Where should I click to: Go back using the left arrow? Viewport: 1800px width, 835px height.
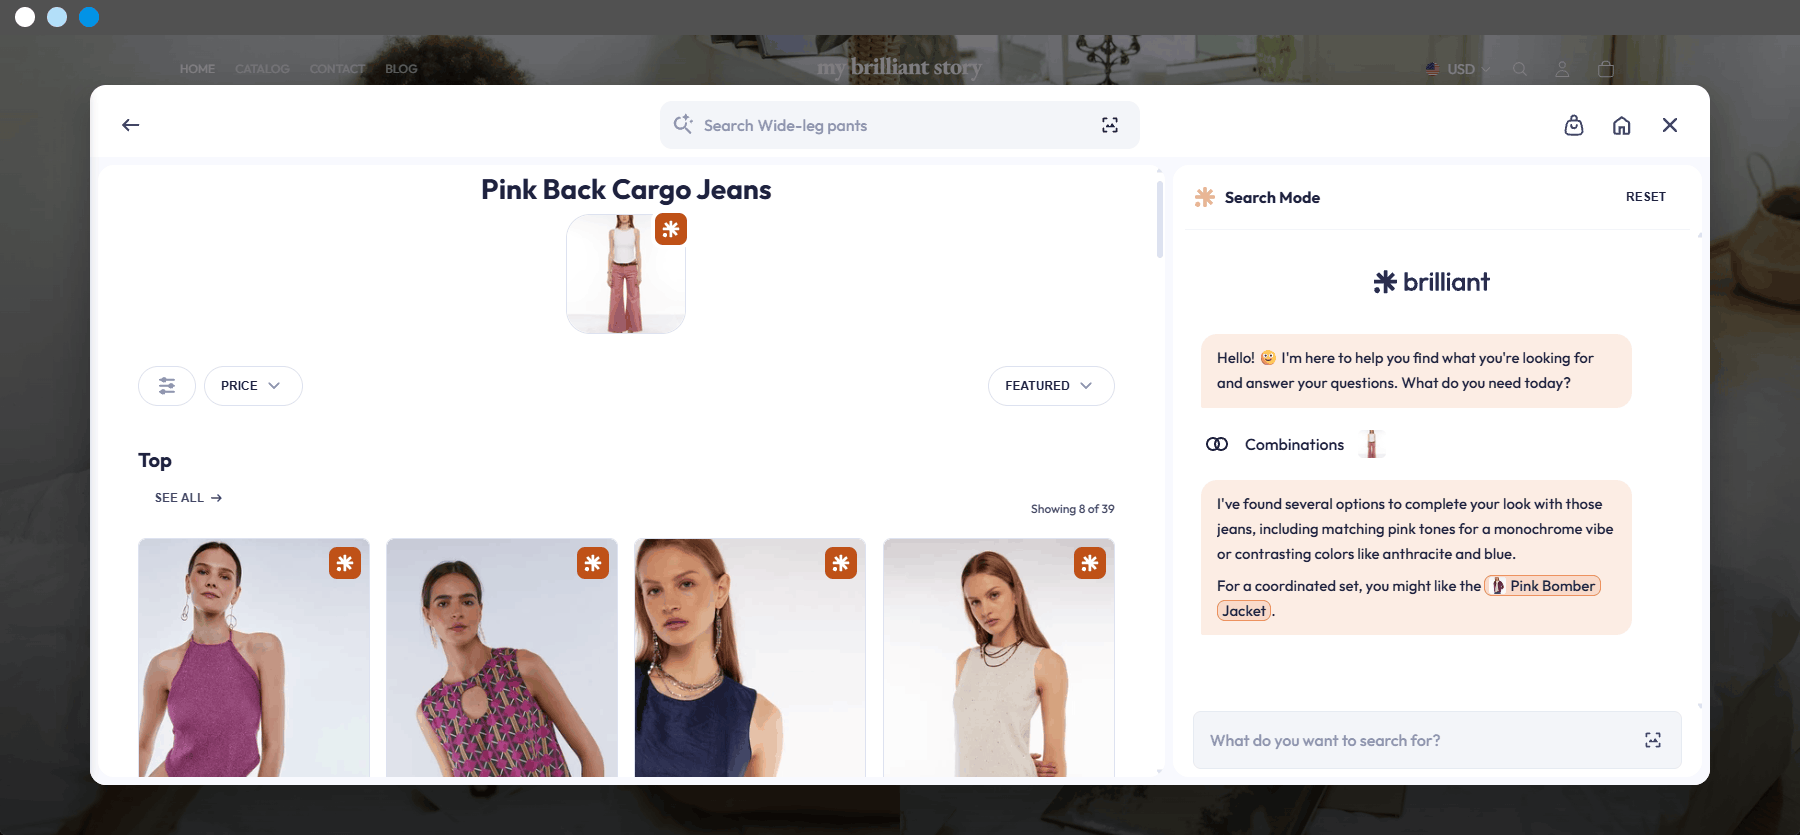[x=130, y=125]
